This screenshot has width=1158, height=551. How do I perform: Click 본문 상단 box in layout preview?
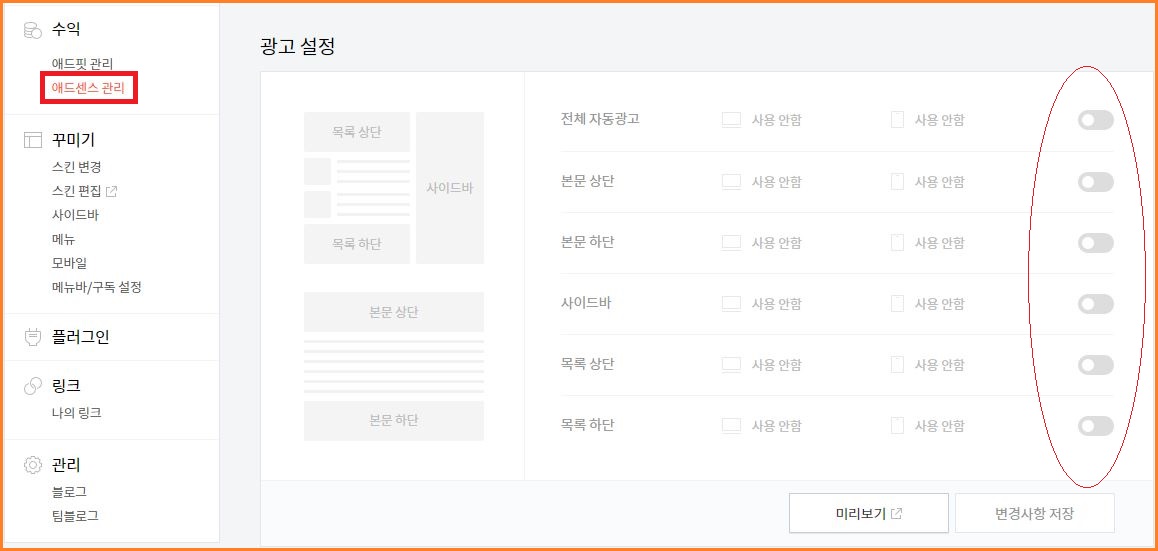coord(394,312)
